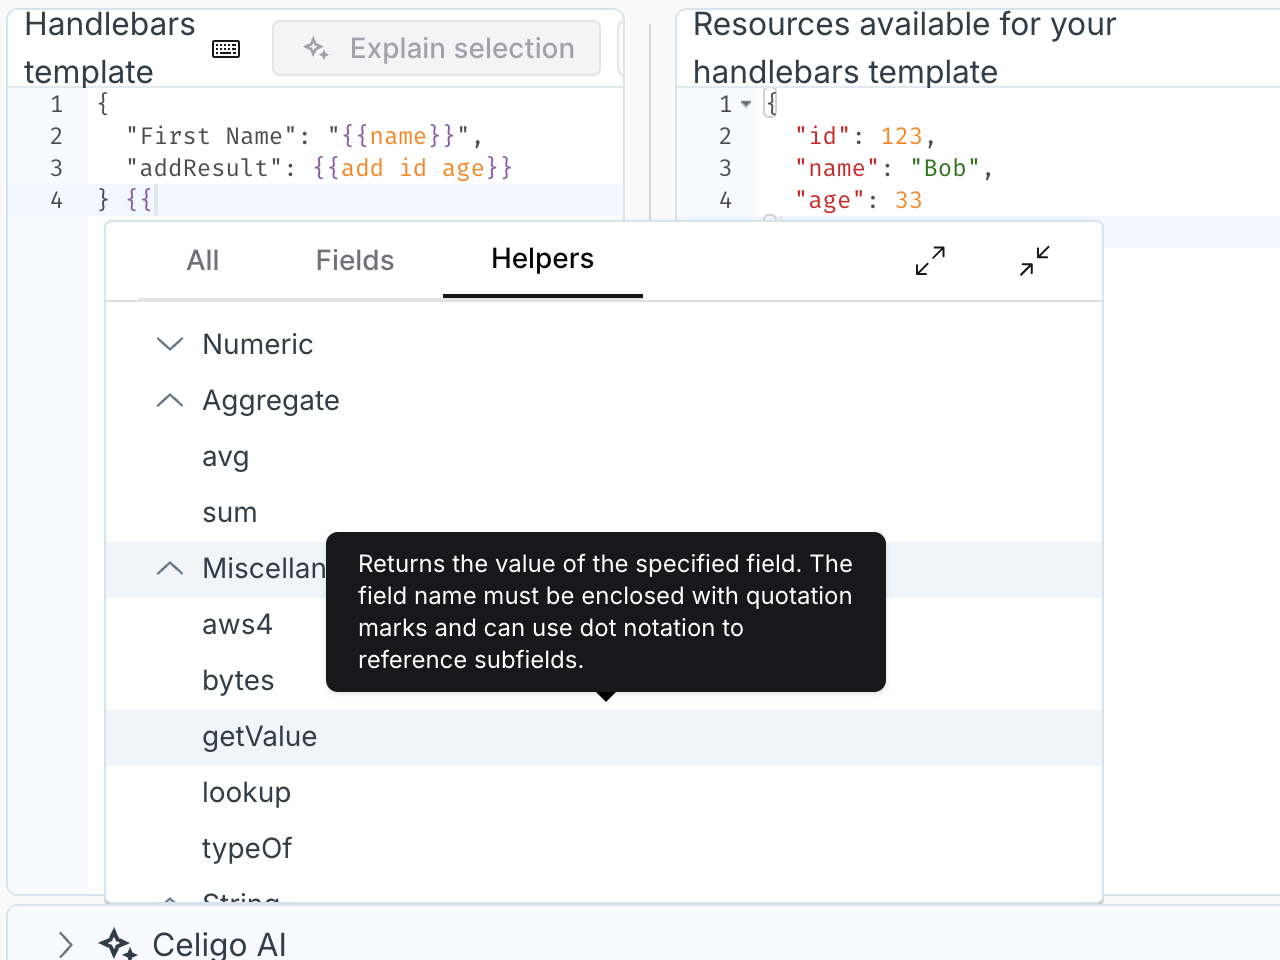Viewport: 1280px width, 960px height.
Task: Click the Aggregate group label
Action: (271, 400)
